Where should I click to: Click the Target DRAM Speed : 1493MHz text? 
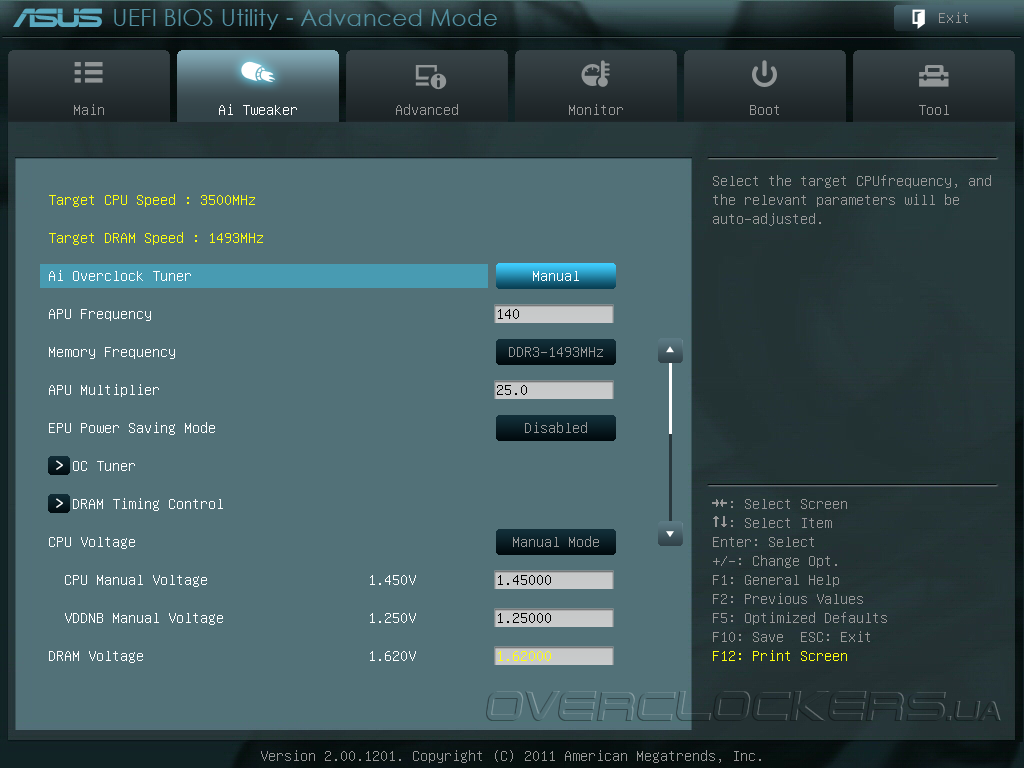click(156, 238)
